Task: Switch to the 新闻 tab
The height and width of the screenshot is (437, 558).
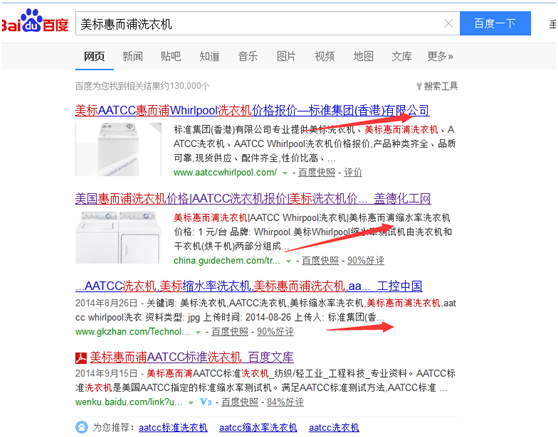Action: (133, 56)
